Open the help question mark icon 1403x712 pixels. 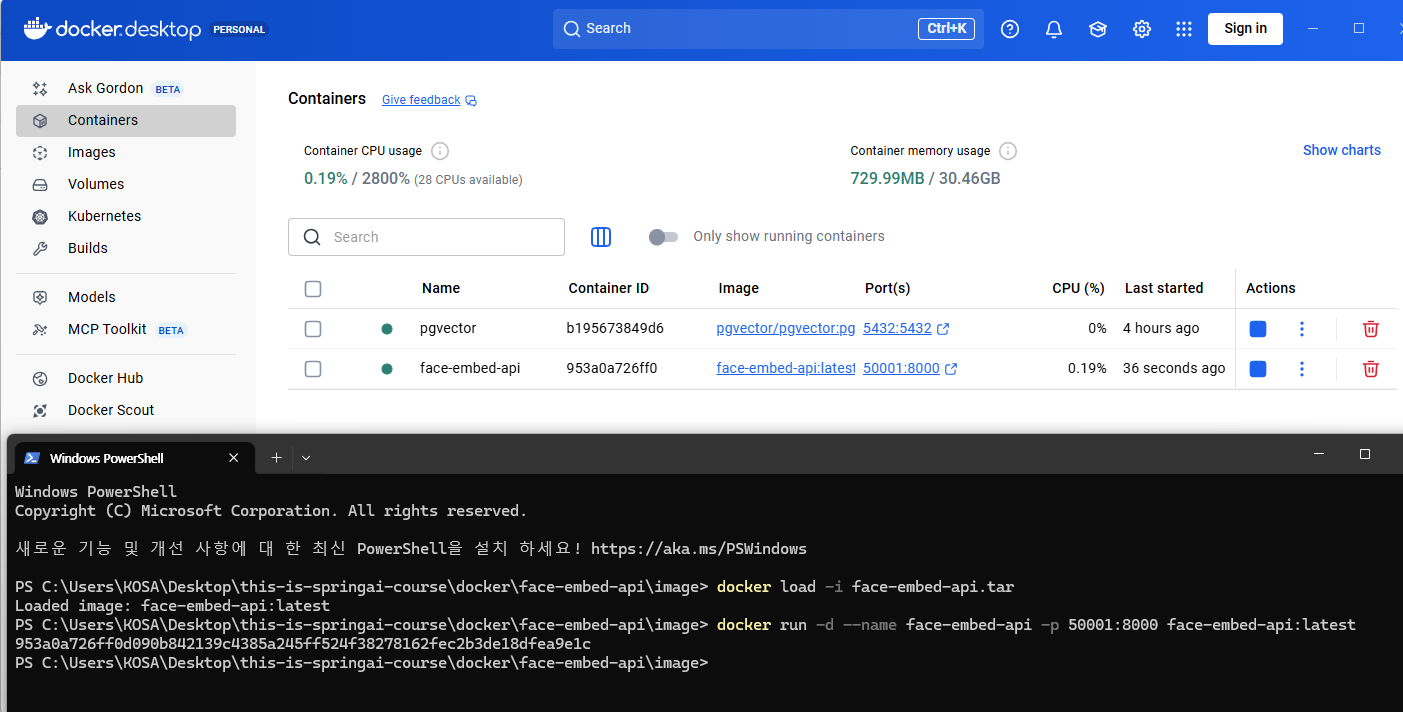tap(1010, 29)
